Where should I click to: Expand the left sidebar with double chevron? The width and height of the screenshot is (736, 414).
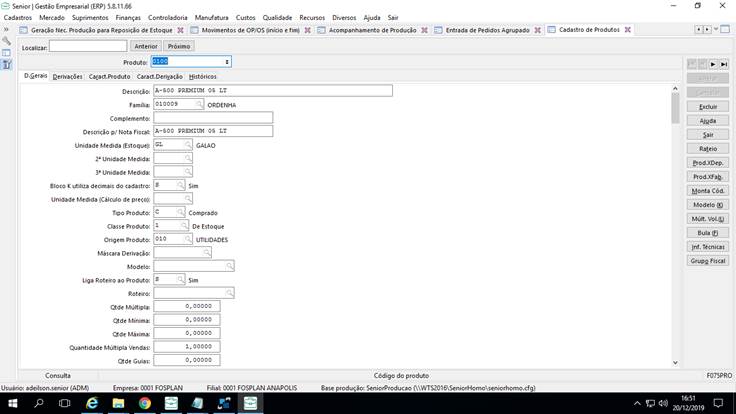click(x=6, y=30)
